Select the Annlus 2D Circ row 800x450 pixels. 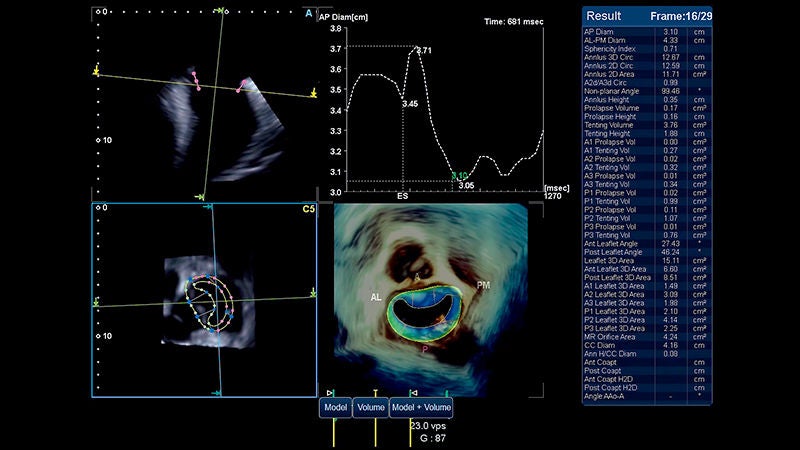(647, 66)
